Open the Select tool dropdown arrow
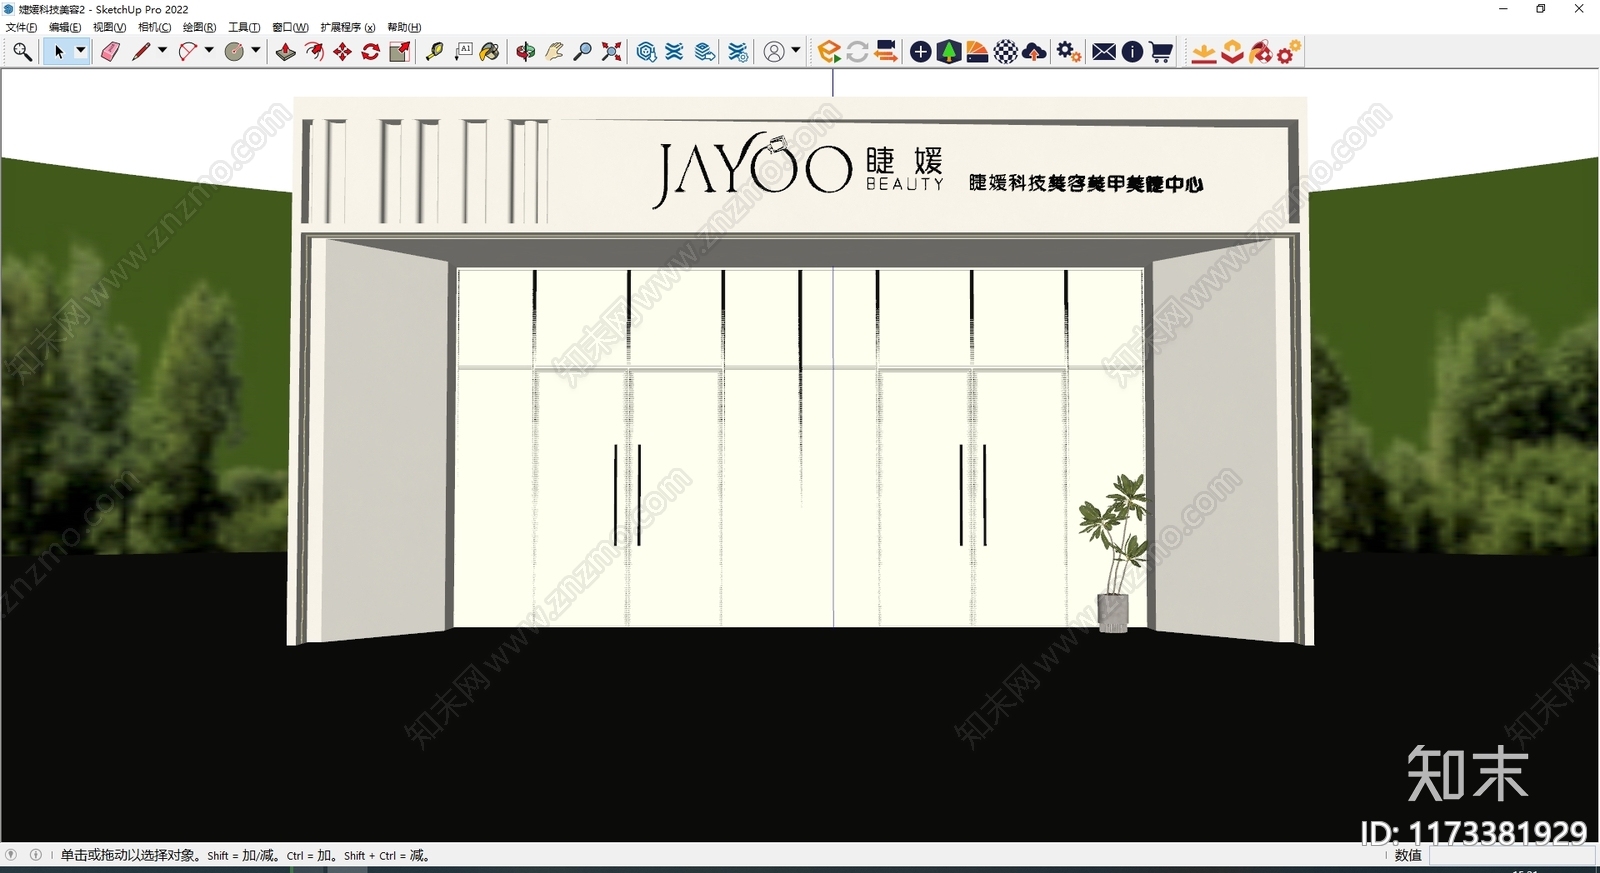This screenshot has width=1600, height=873. click(x=81, y=51)
